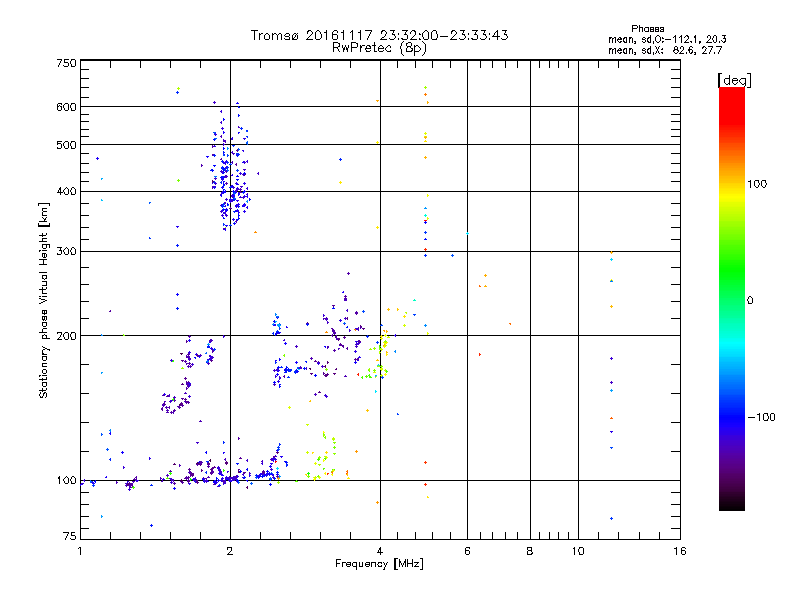This screenshot has height=600, width=800.
Task: Click the plot title 'Tromsø 20161117 23:32:00-23:33:43'
Action: 379,35
